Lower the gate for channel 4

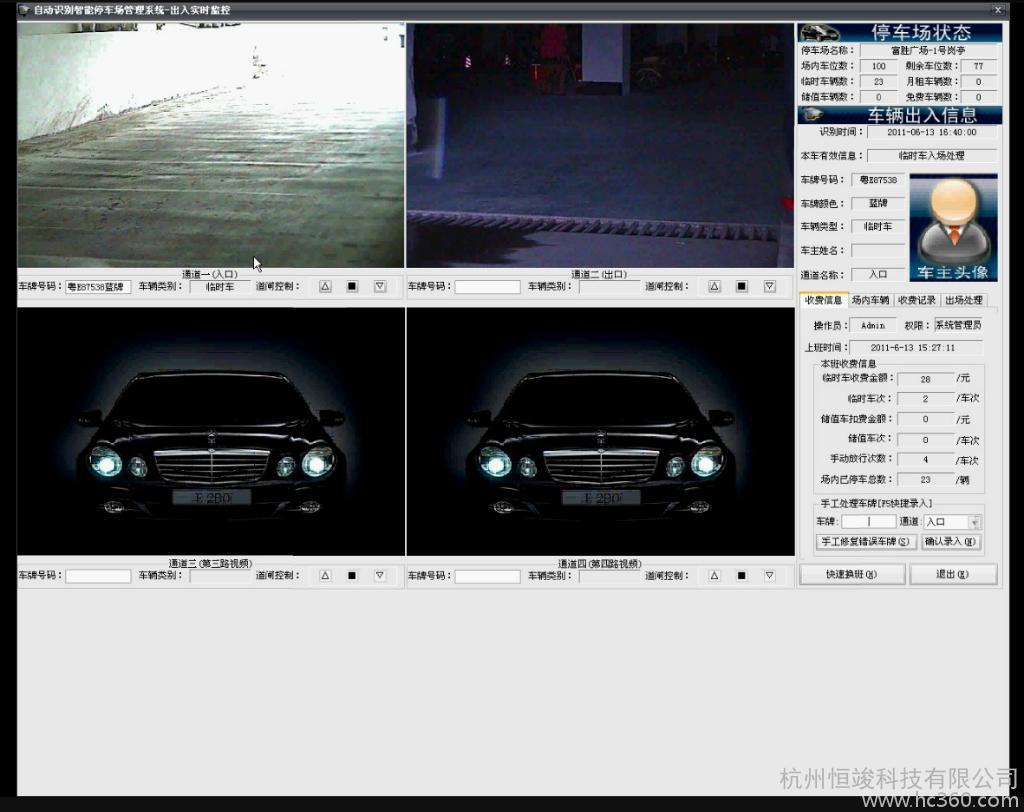pos(769,576)
